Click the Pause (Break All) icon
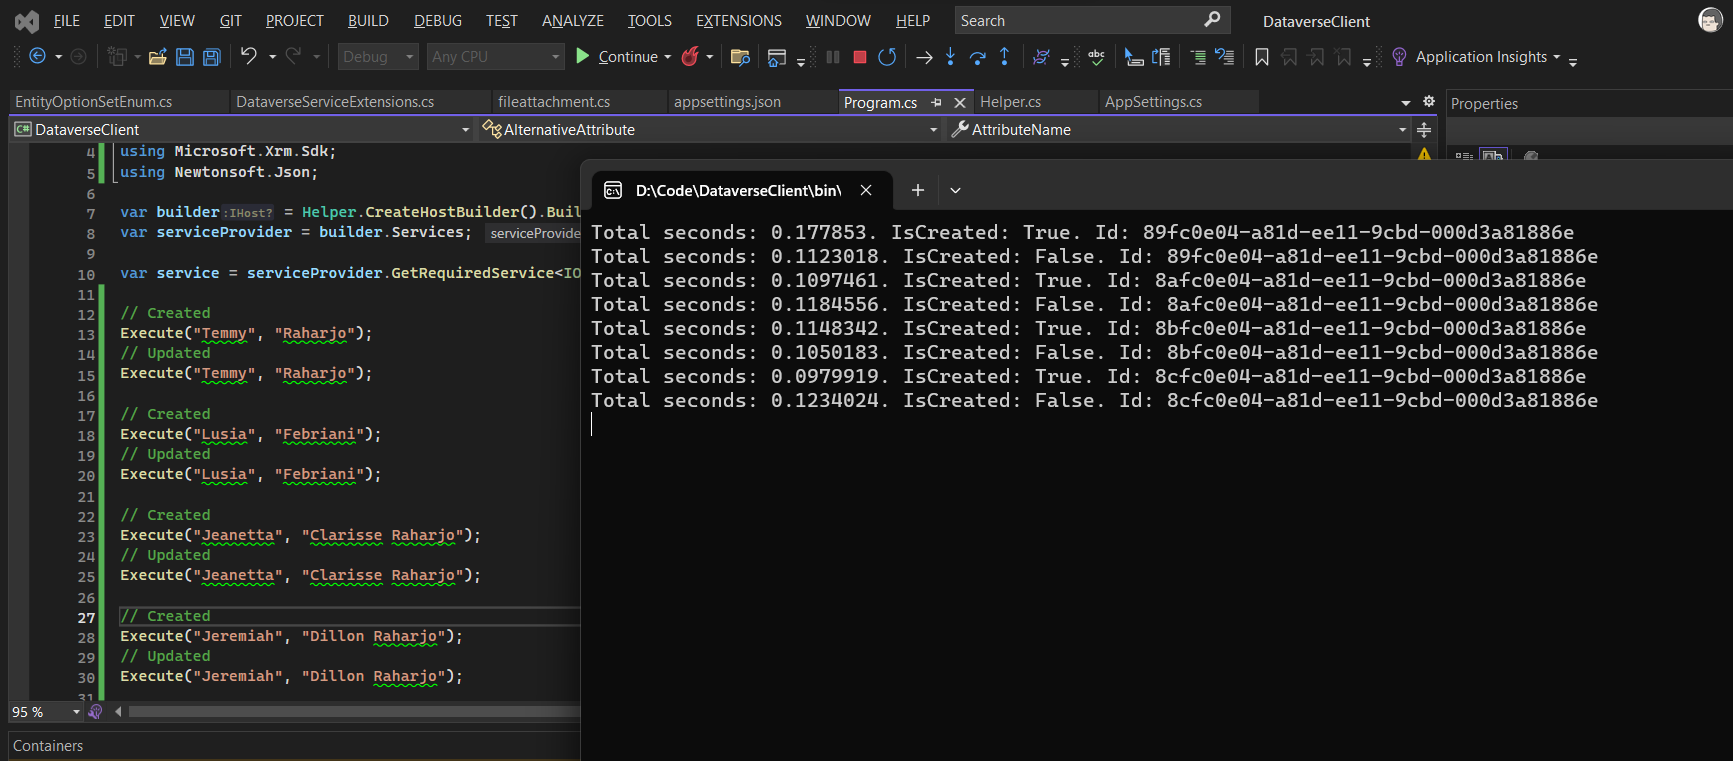 tap(832, 57)
